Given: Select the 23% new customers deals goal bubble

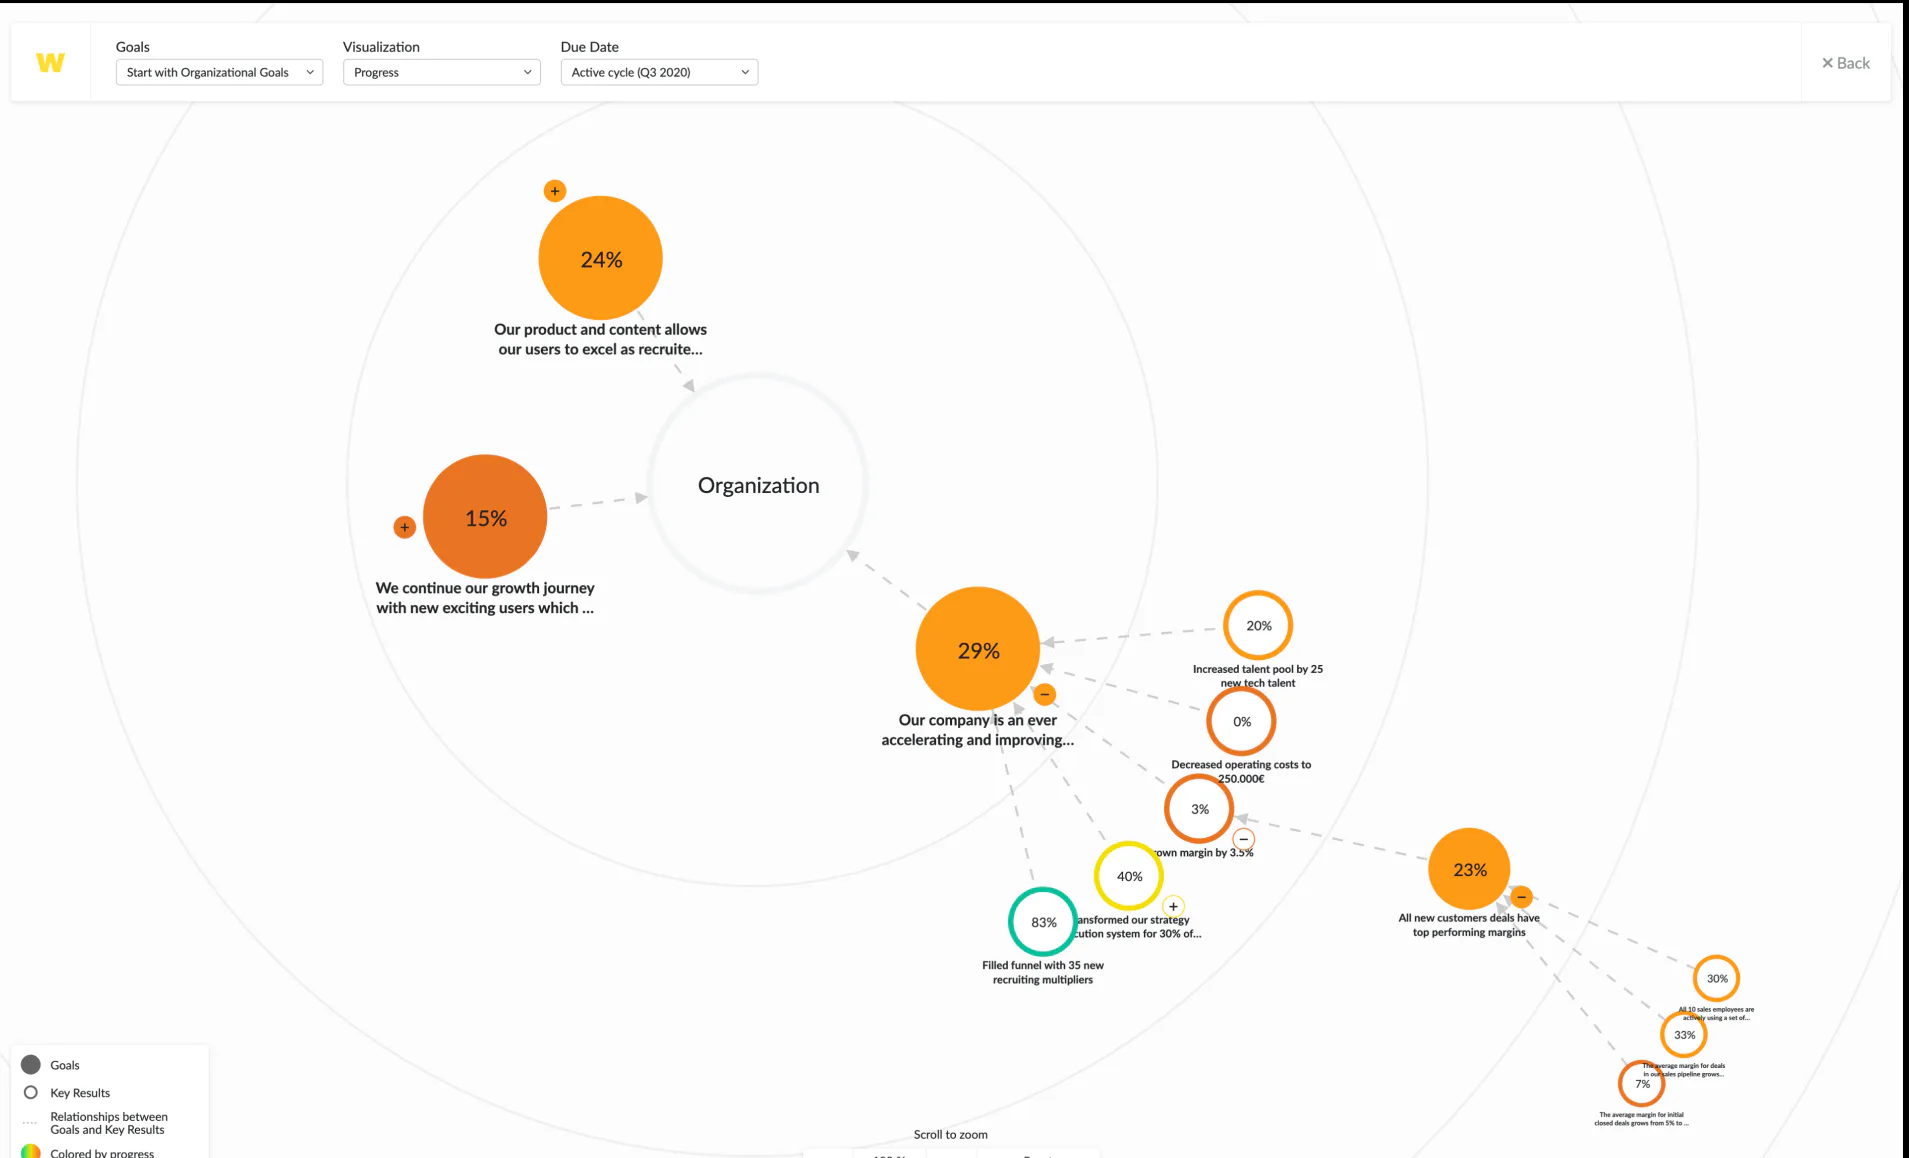Looking at the screenshot, I should click(1469, 869).
